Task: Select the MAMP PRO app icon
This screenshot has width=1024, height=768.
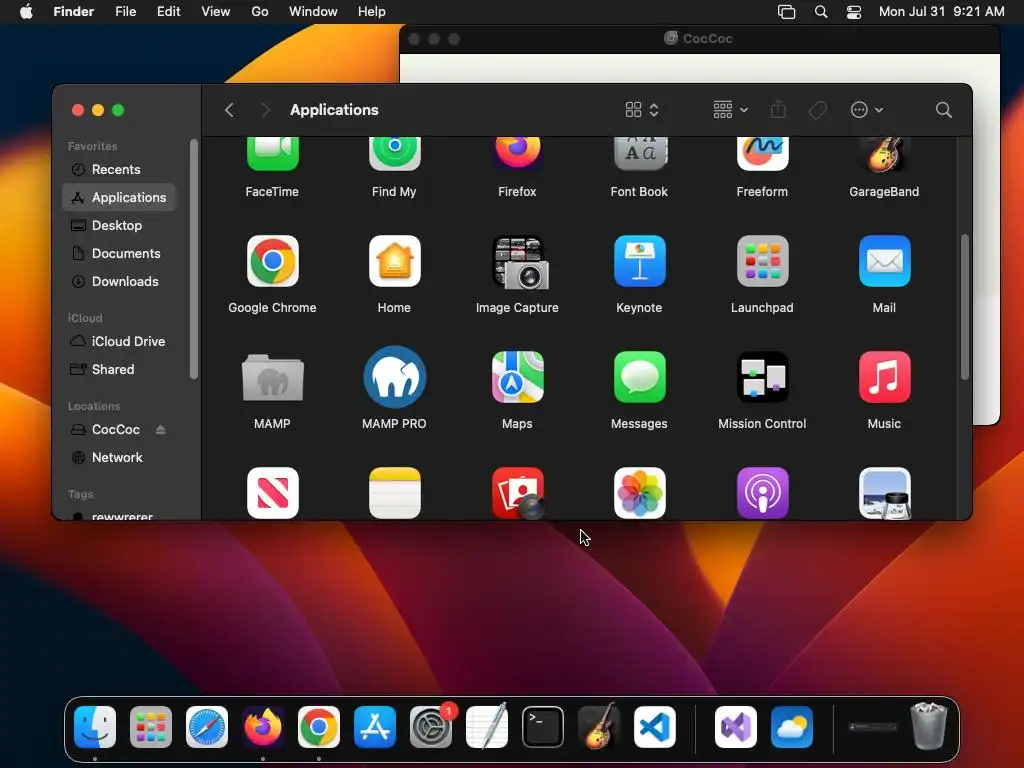Action: (x=394, y=377)
